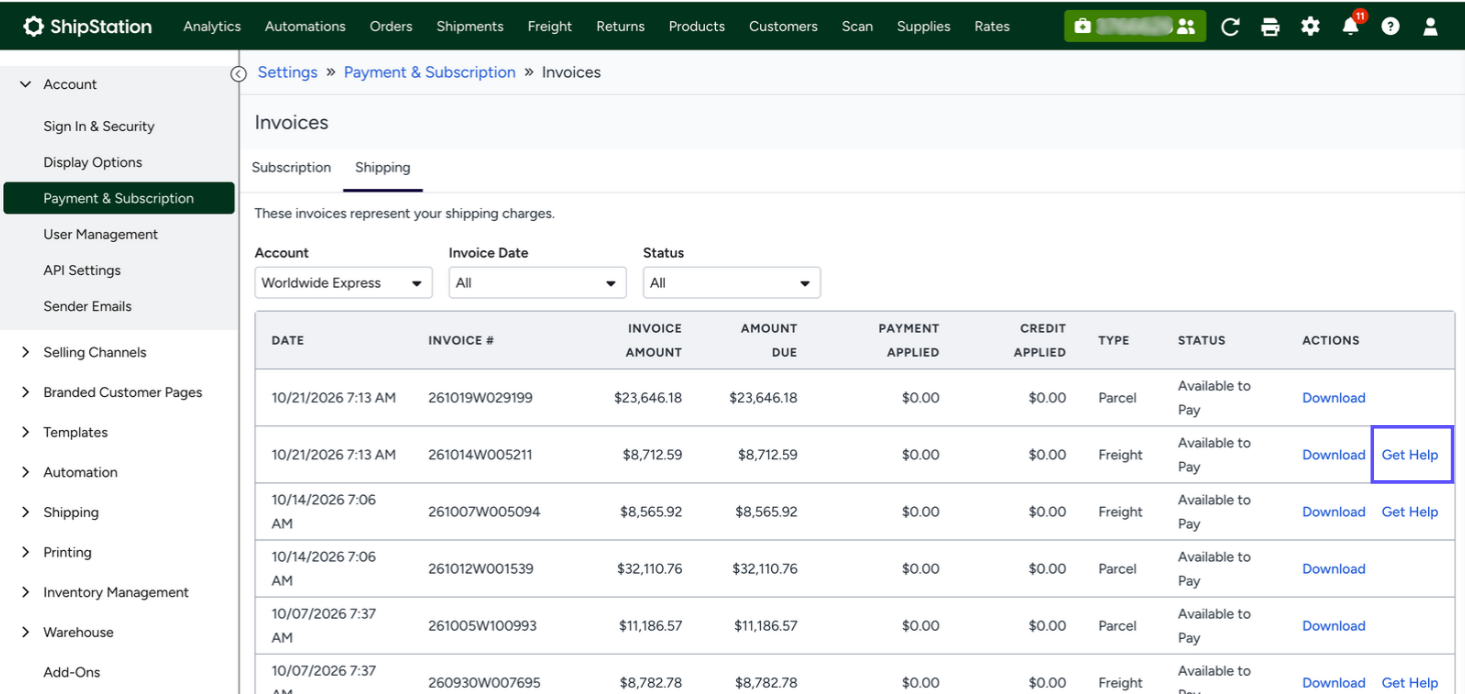Open API Settings
The image size is (1465, 694).
82,270
